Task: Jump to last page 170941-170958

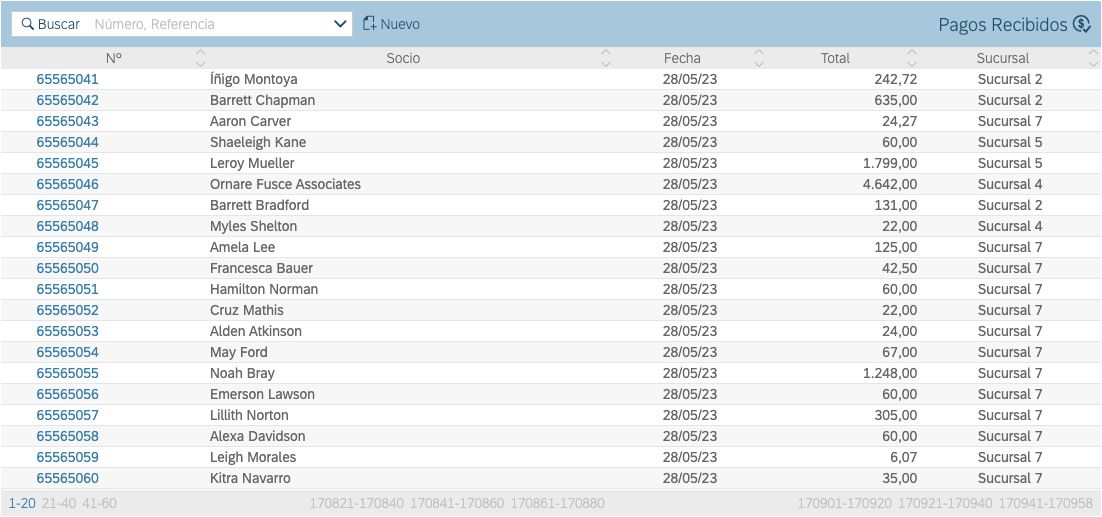Action: point(1046,503)
